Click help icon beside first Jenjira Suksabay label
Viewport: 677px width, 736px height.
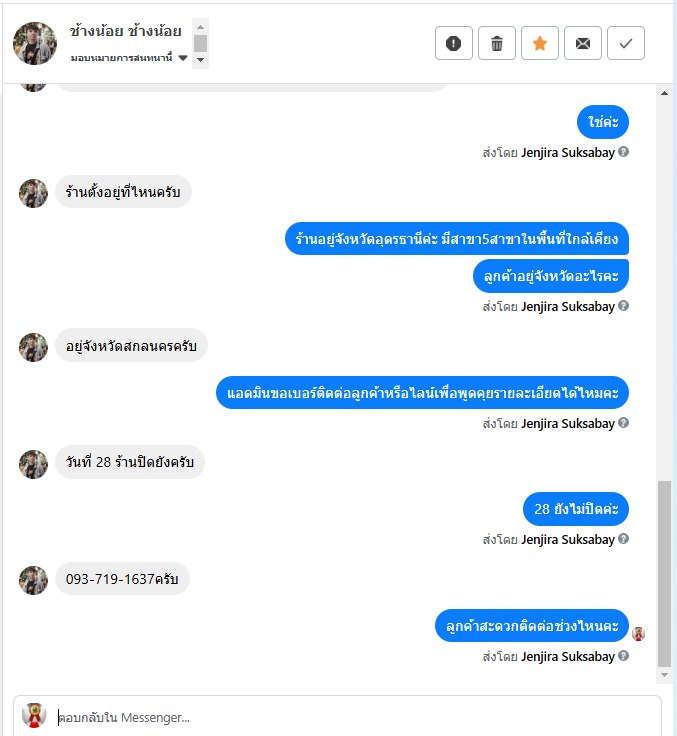coord(623,152)
